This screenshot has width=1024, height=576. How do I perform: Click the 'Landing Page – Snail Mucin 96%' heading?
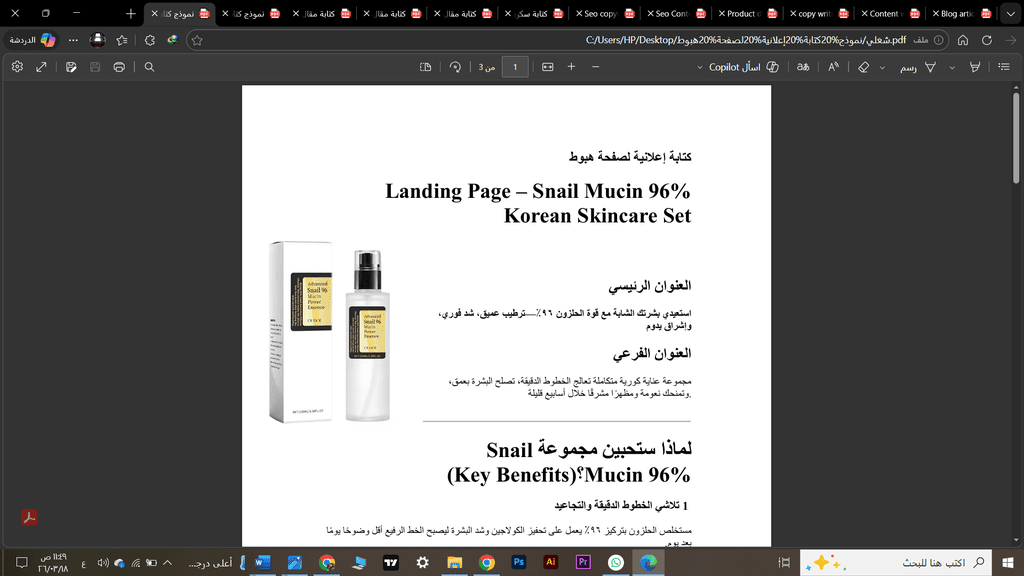pos(537,191)
